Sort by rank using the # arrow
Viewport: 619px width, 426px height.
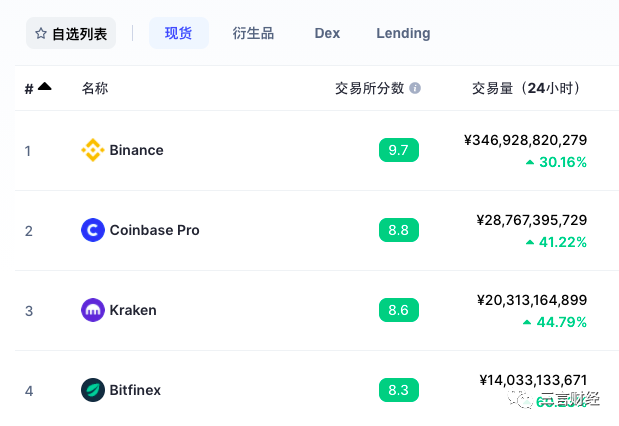click(44, 87)
